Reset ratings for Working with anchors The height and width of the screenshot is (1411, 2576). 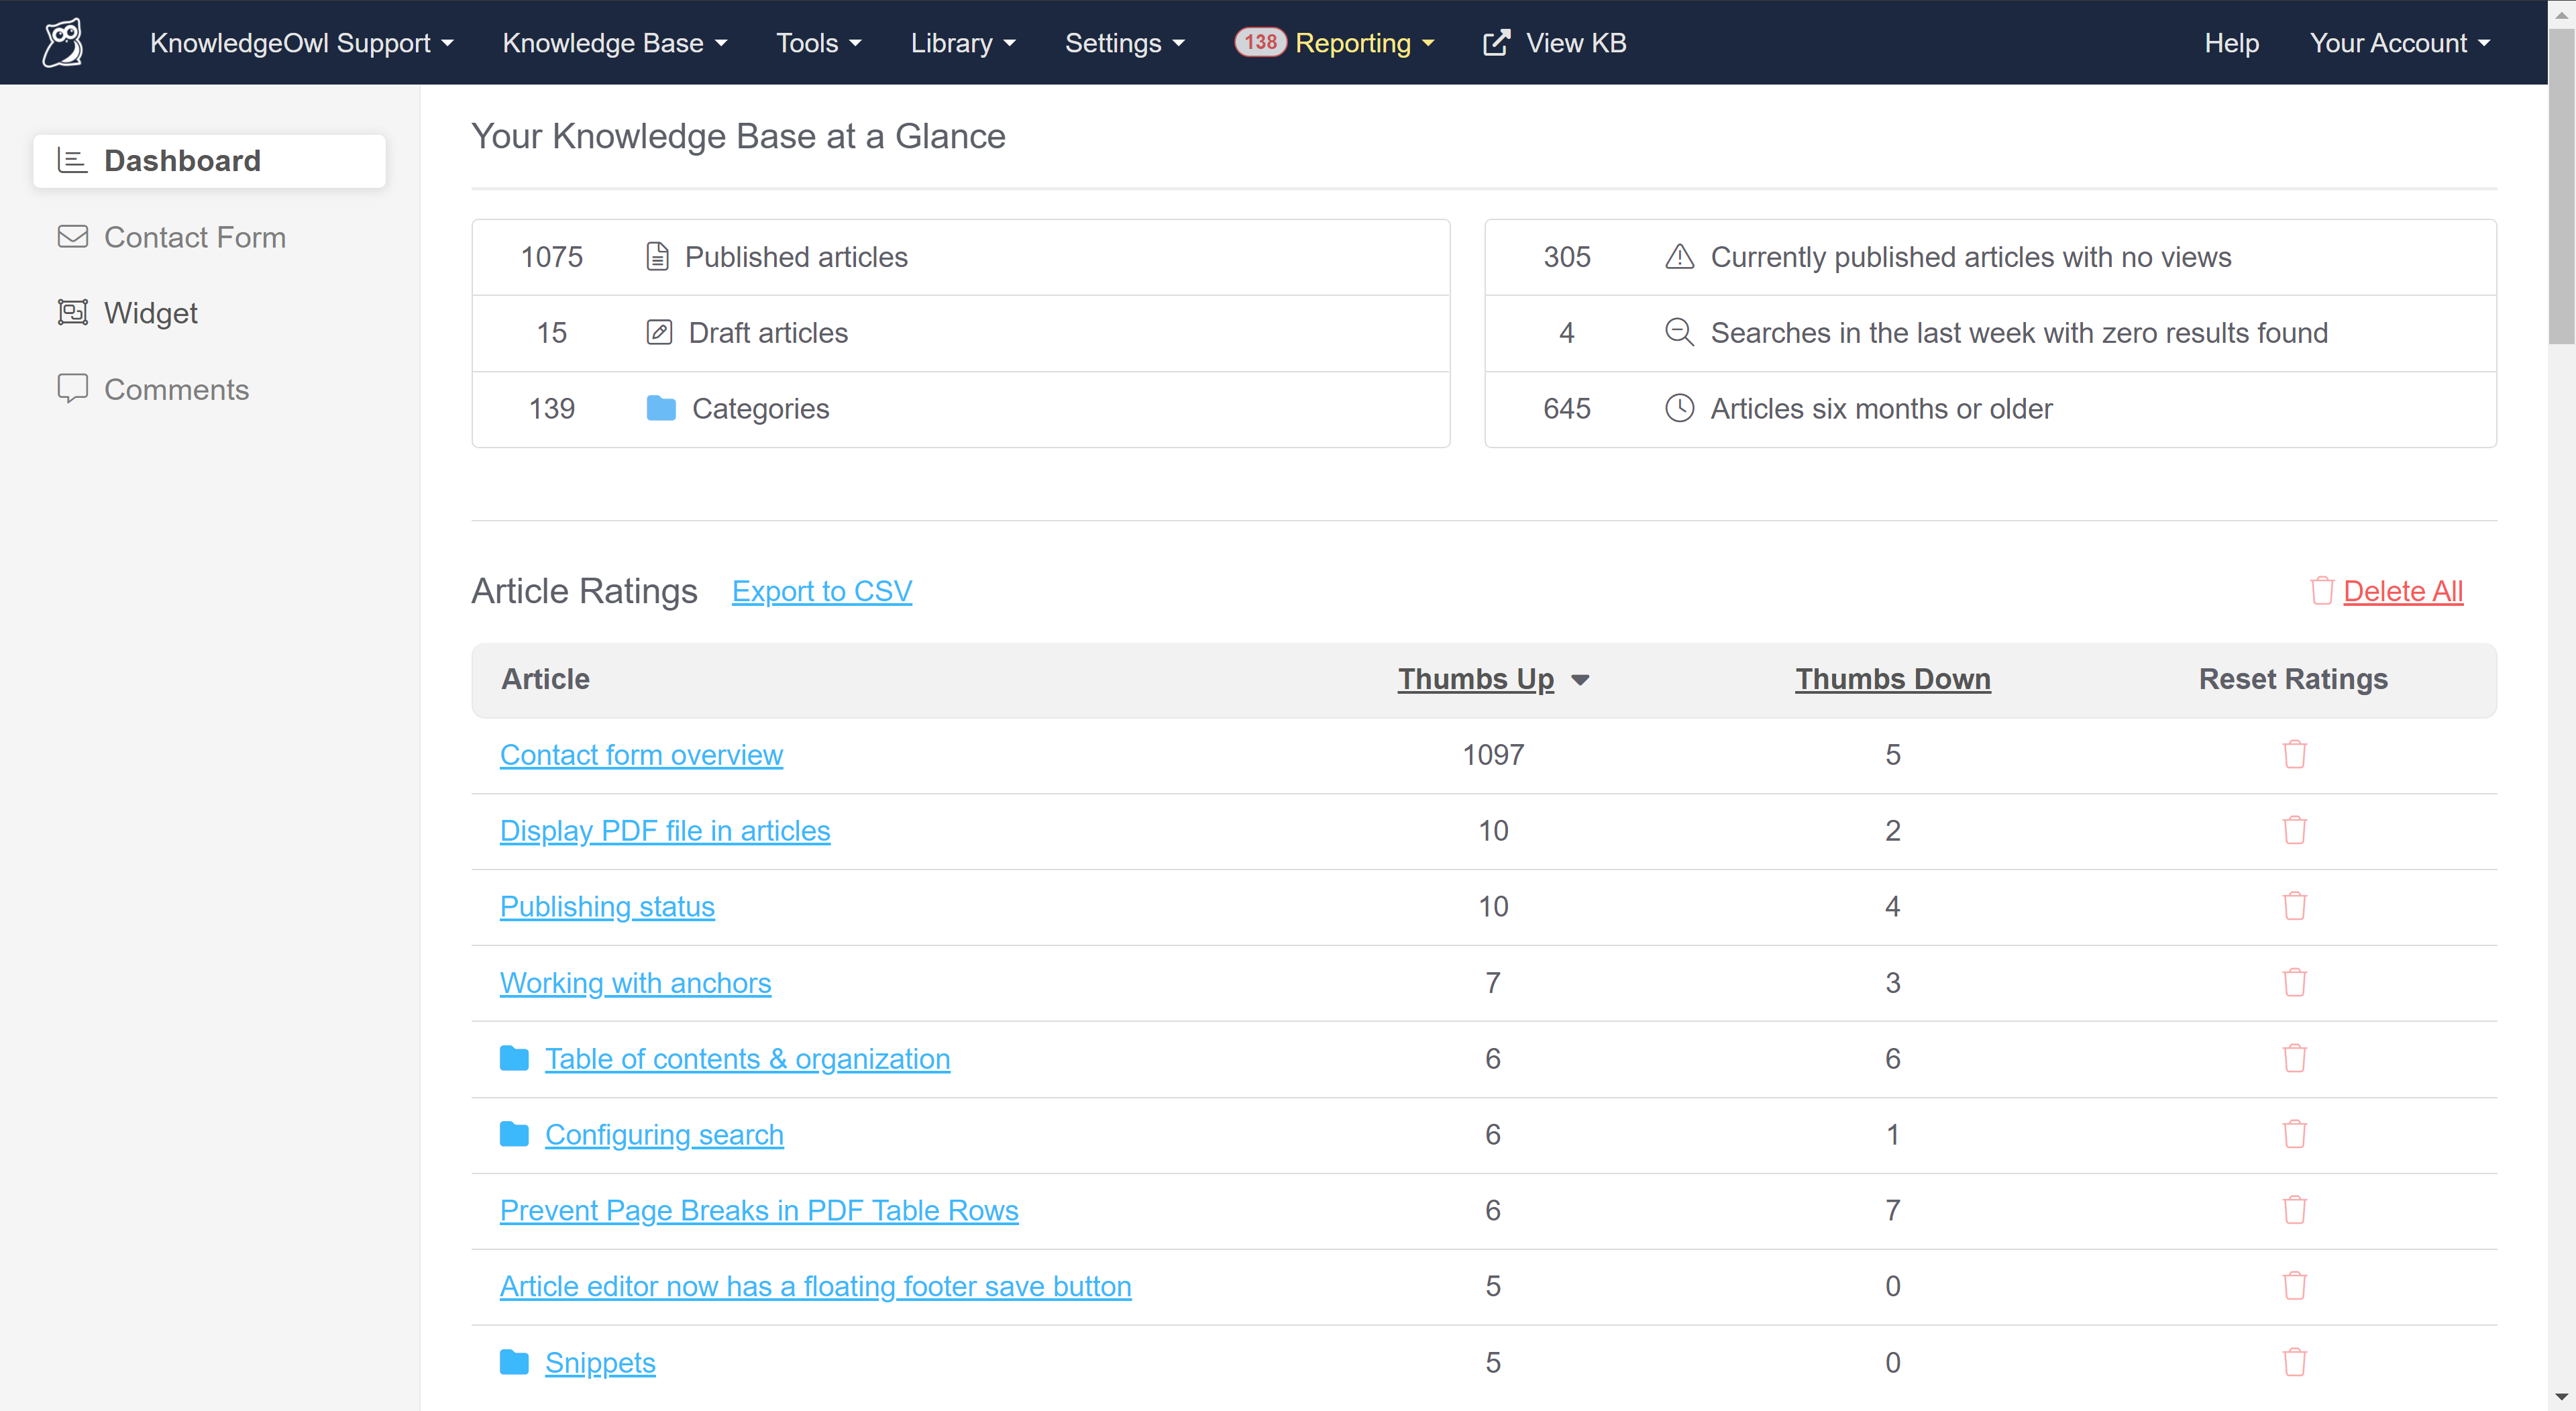(2294, 983)
